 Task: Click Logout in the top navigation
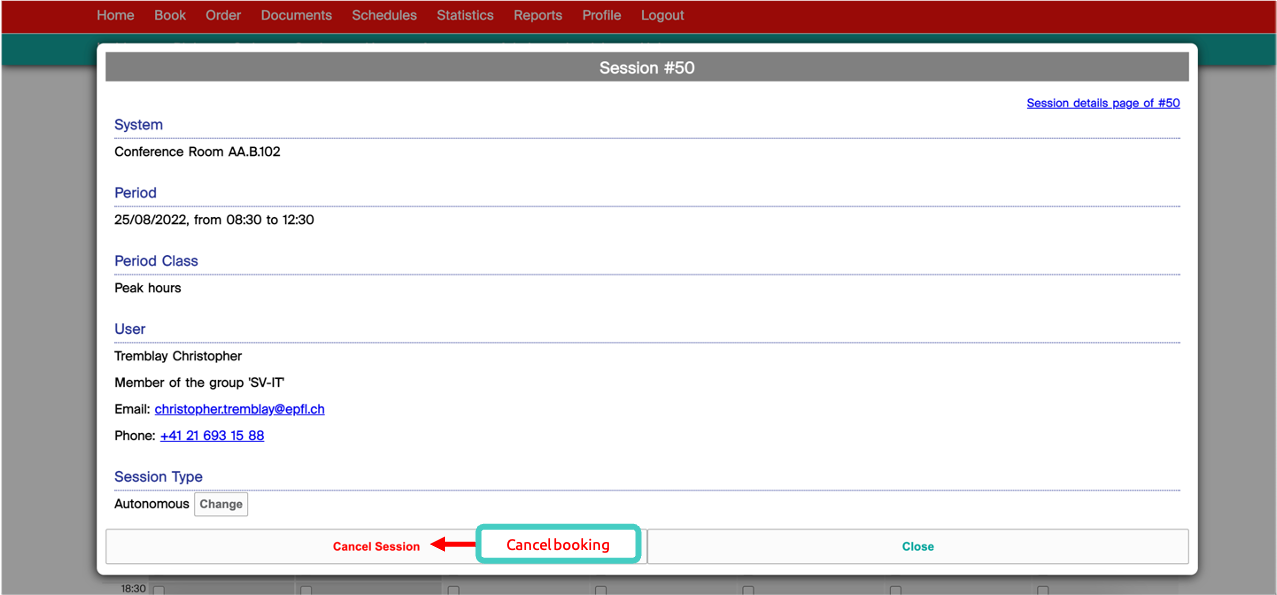[662, 15]
